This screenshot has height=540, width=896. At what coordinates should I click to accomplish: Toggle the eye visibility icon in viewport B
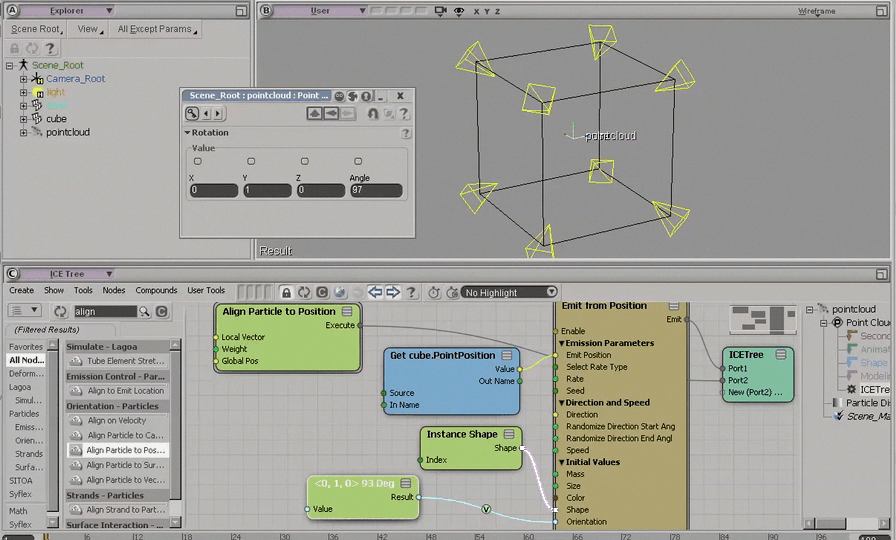(459, 11)
